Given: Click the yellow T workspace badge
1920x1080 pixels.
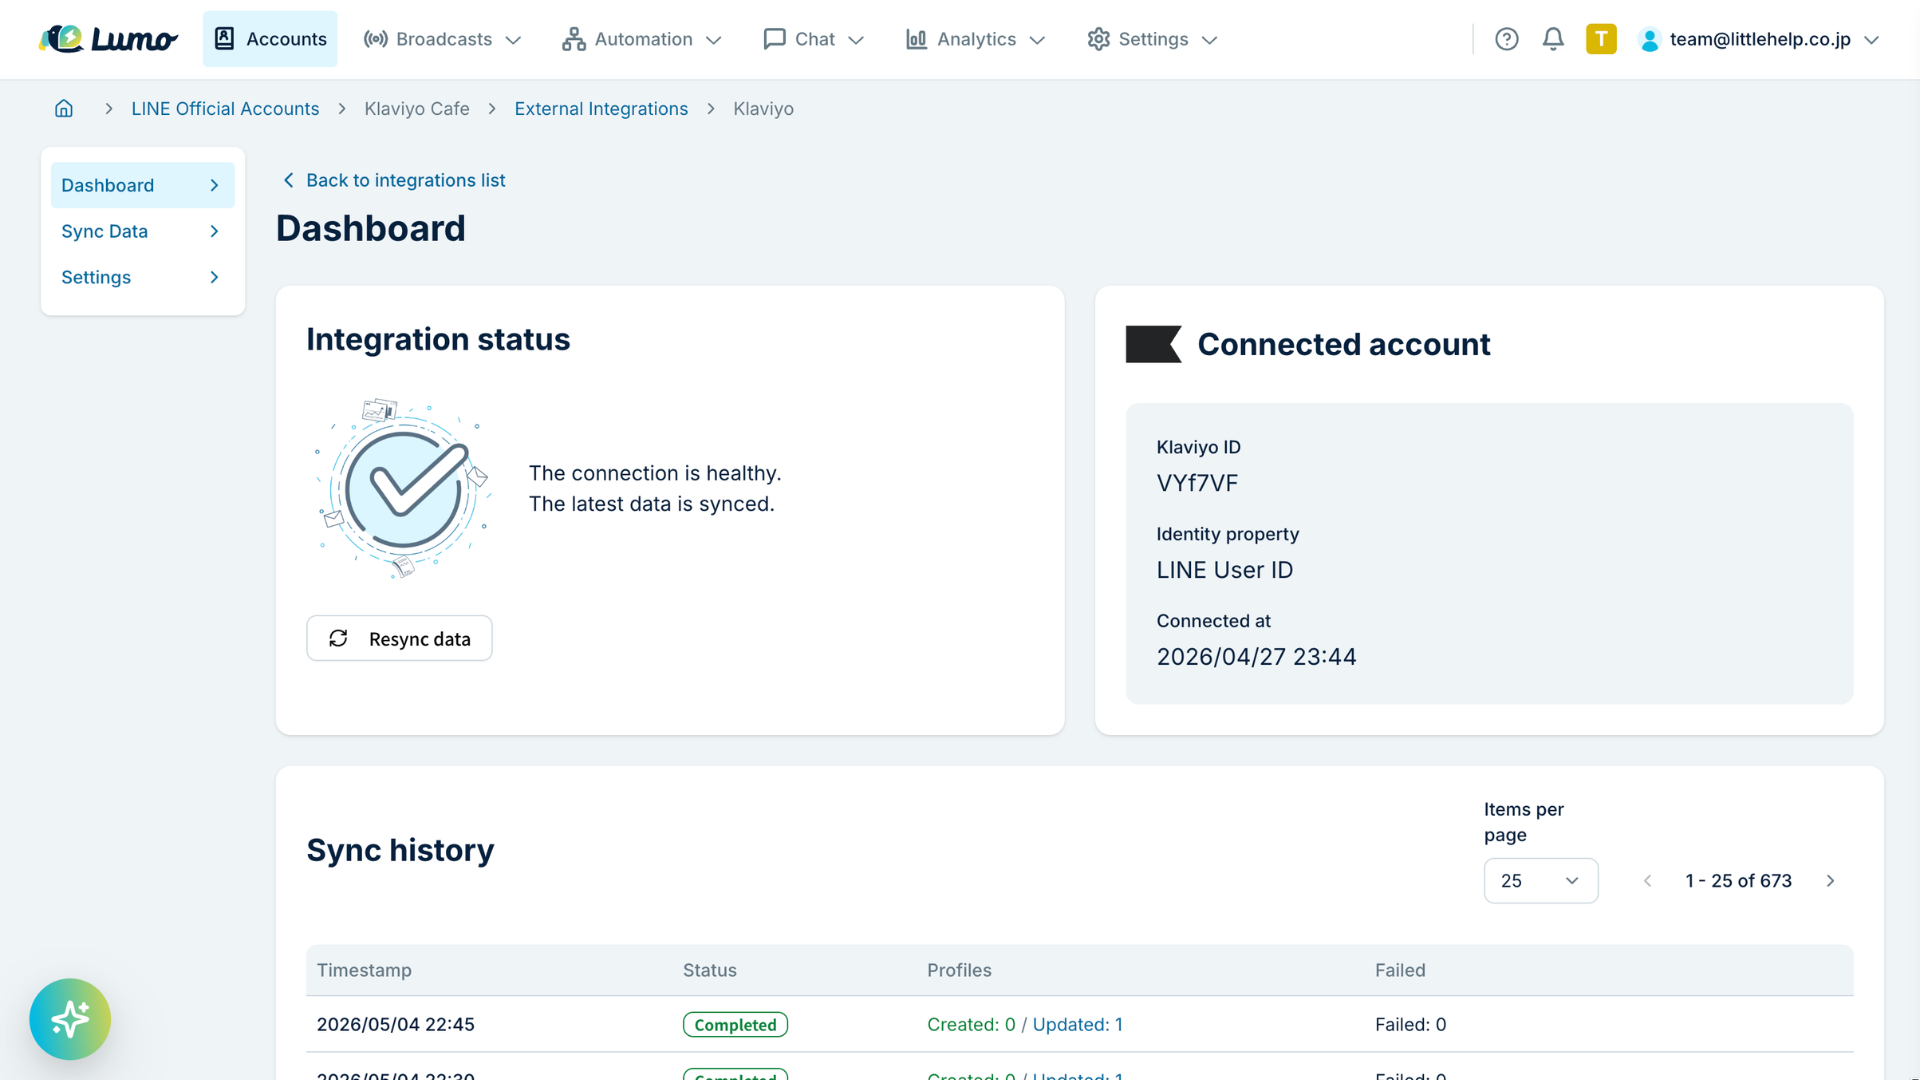Looking at the screenshot, I should tap(1601, 39).
